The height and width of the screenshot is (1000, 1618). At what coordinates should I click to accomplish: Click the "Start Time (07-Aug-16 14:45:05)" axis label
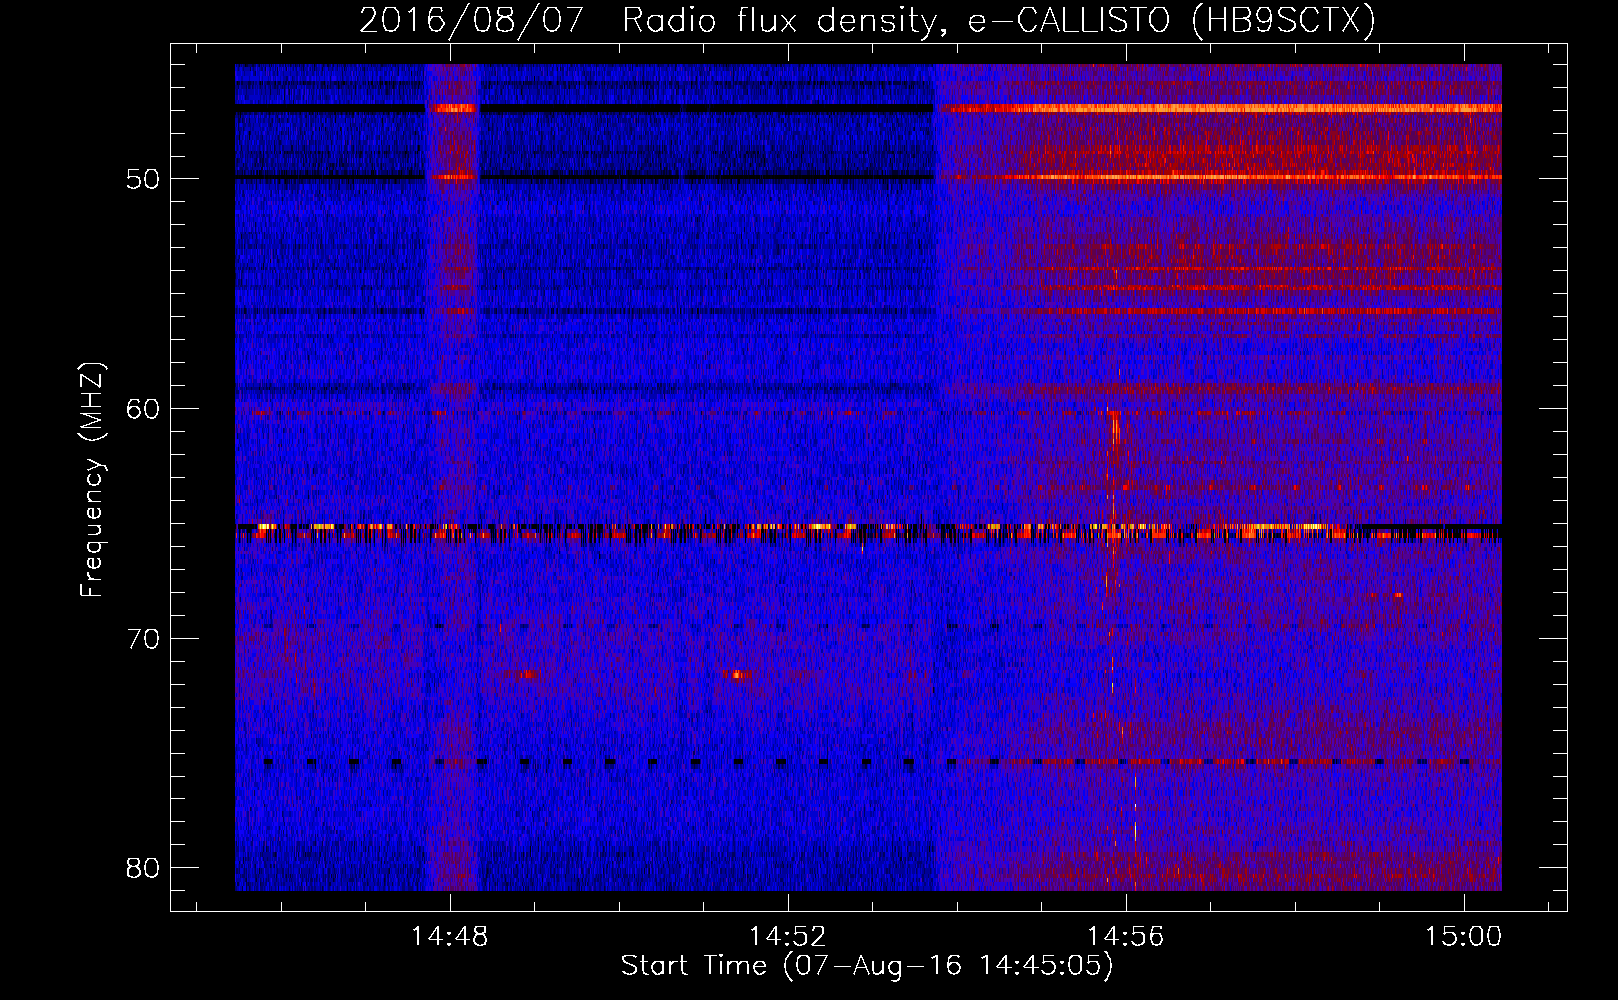867,966
